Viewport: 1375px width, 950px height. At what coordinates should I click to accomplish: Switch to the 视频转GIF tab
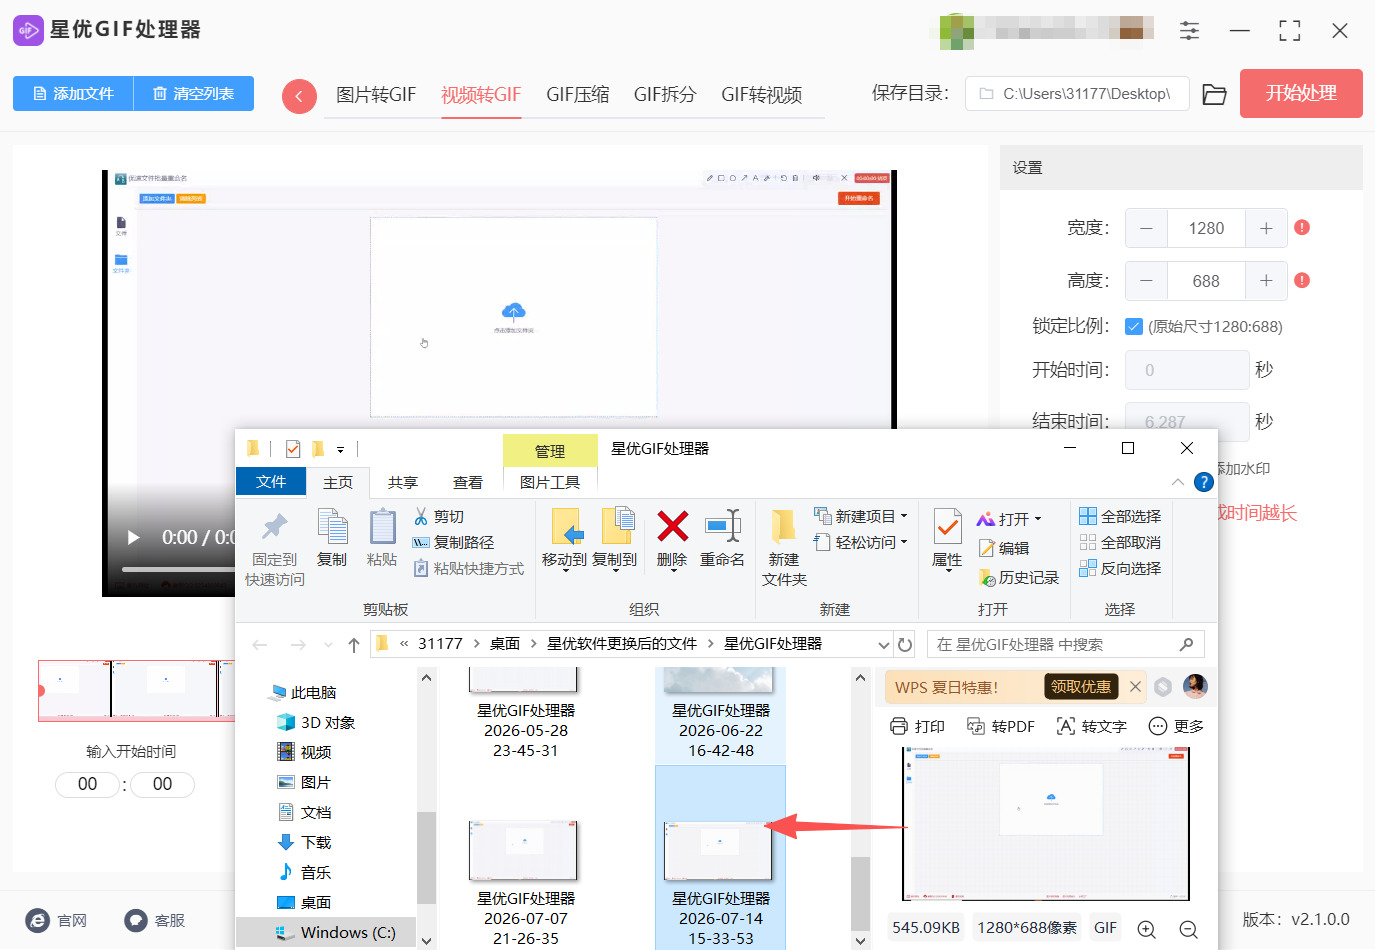[x=481, y=95]
